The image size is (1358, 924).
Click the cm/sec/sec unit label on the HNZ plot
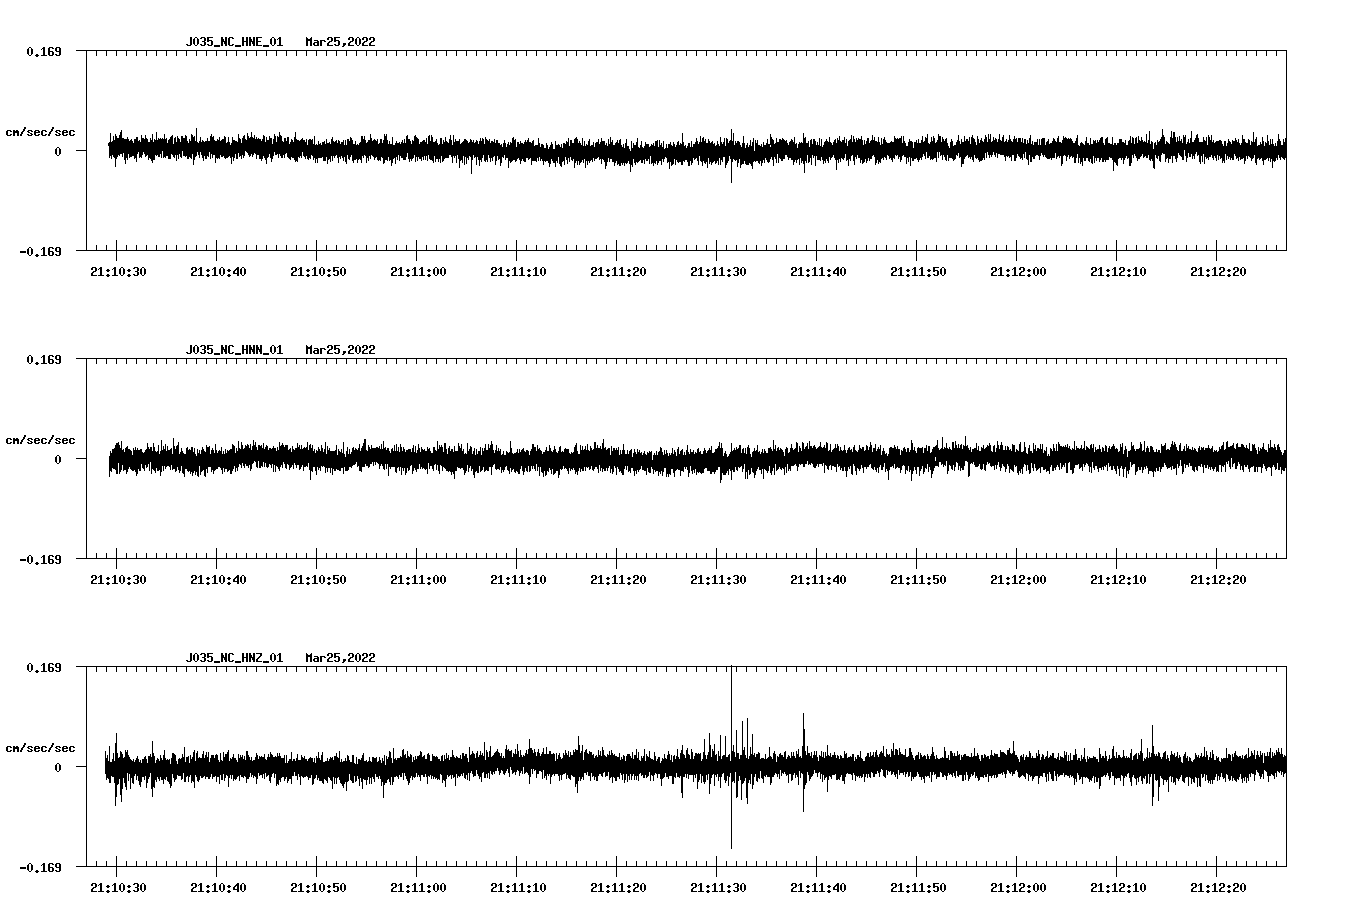pos(40,748)
